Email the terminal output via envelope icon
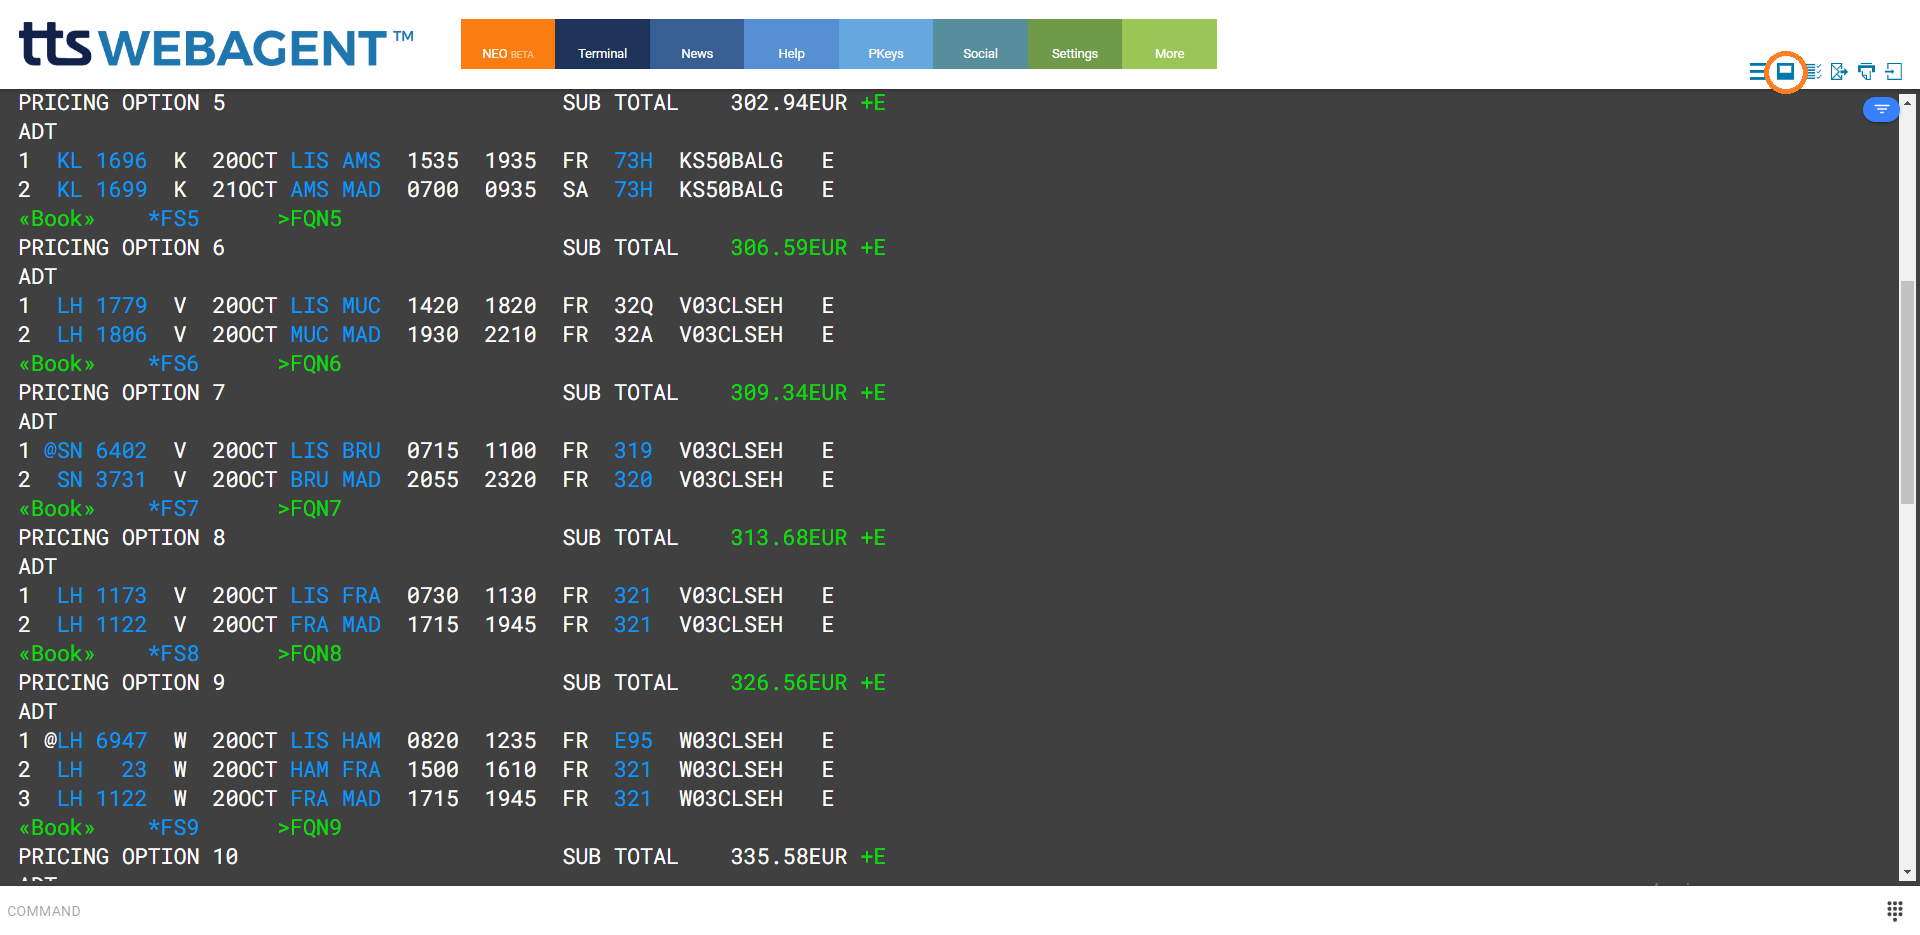The height and width of the screenshot is (935, 1920). coord(1839,71)
